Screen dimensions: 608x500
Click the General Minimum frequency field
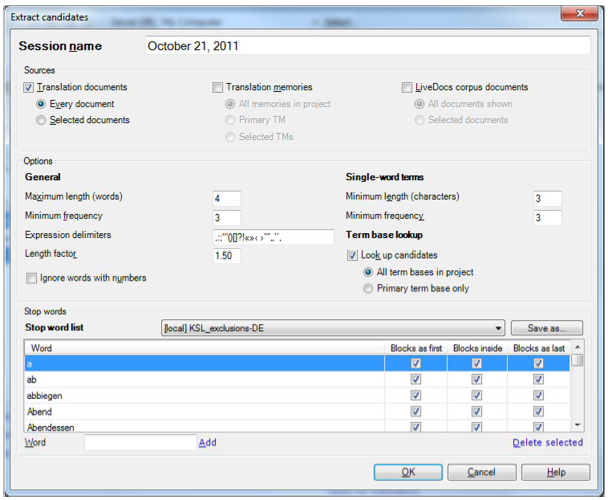(227, 218)
